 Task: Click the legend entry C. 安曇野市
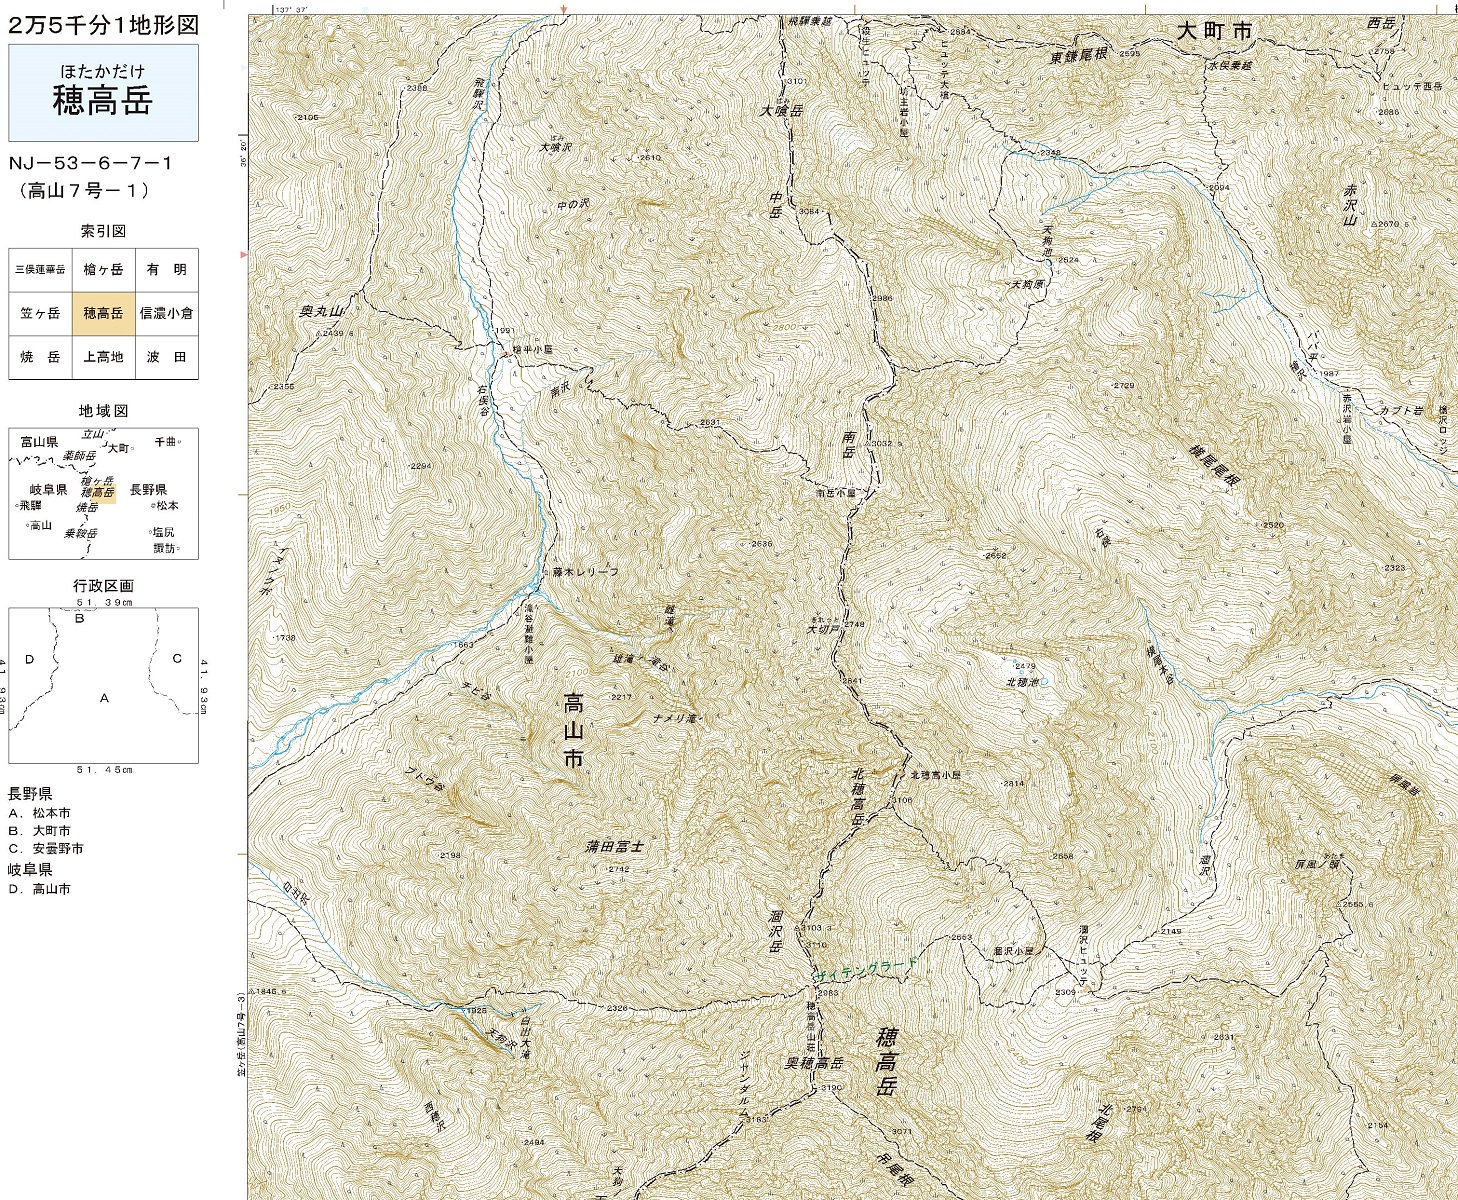[46, 849]
